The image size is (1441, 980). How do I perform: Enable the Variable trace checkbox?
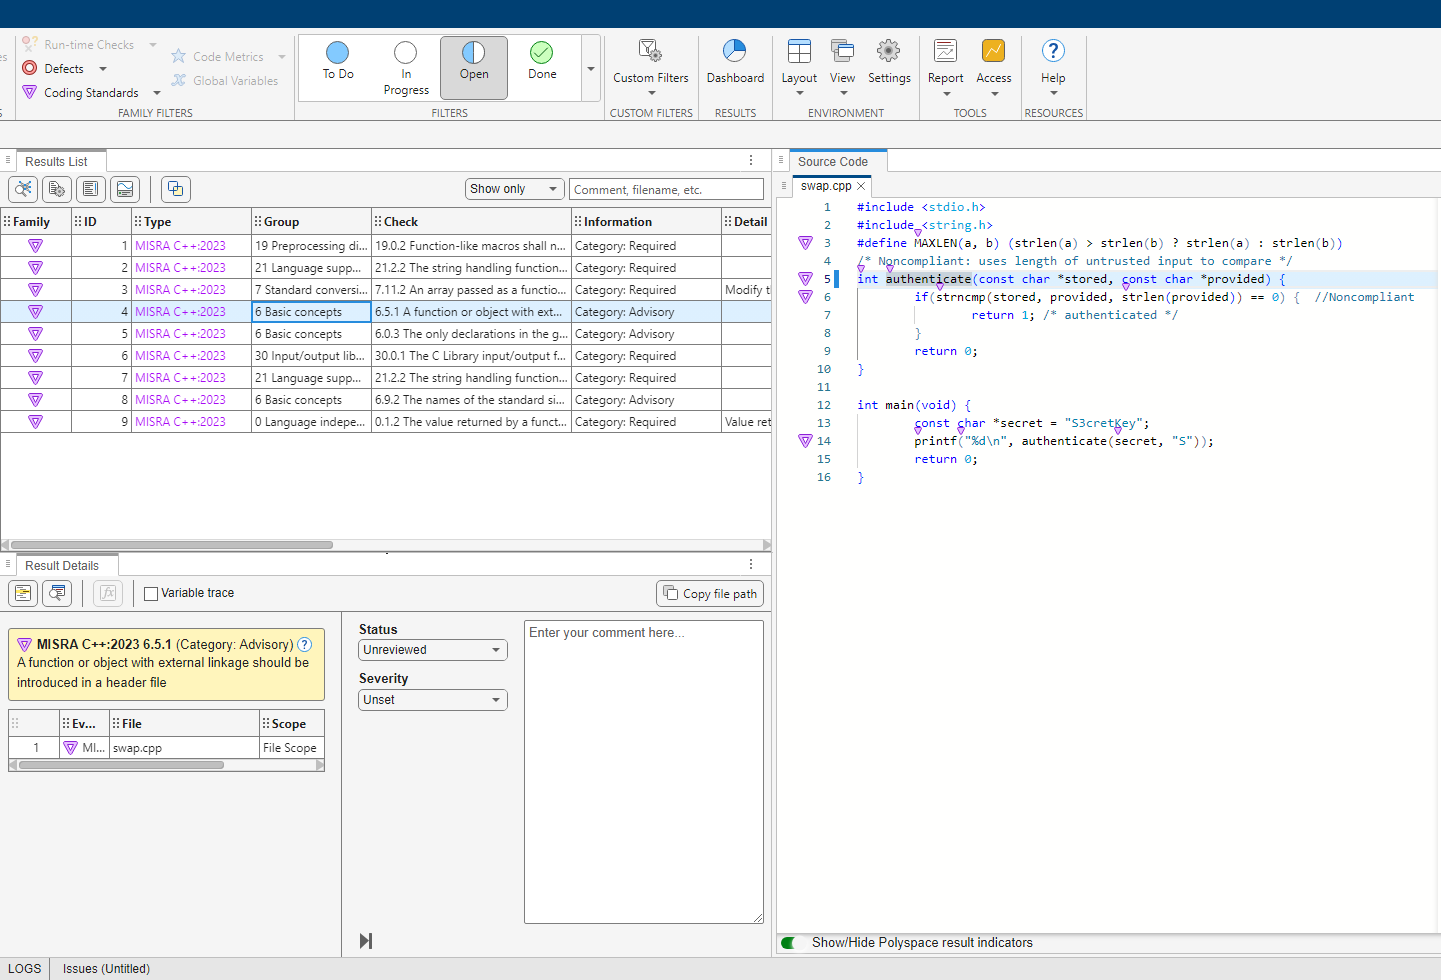click(x=151, y=594)
